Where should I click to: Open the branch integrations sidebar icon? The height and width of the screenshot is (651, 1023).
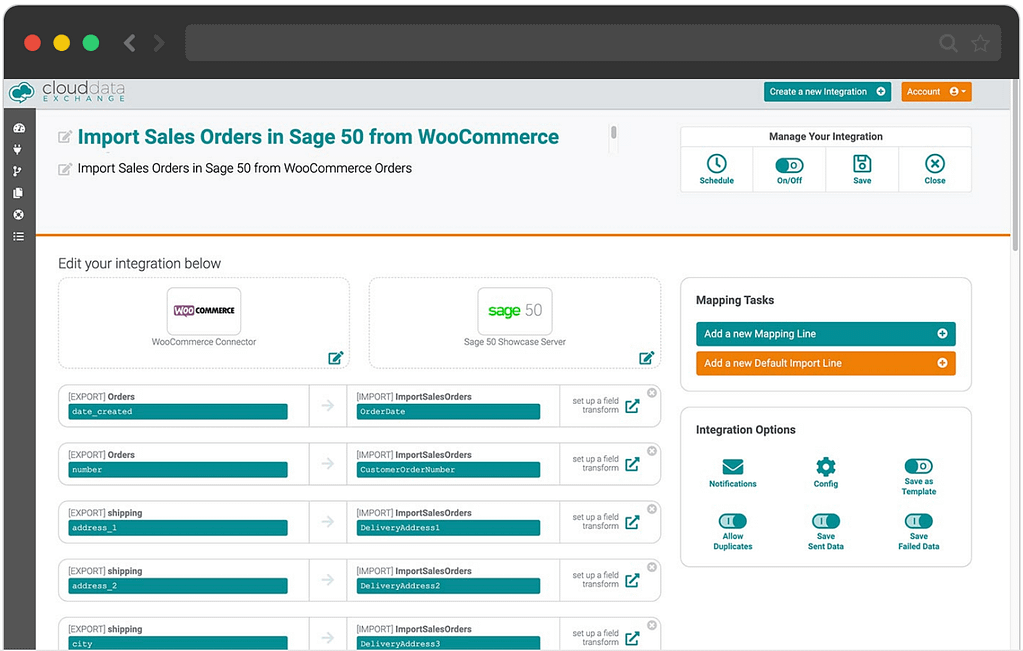click(18, 171)
